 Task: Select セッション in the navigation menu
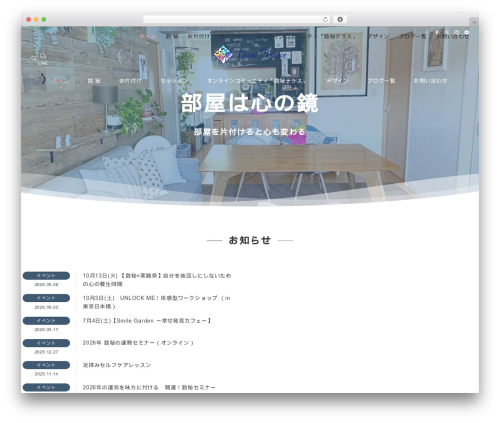[x=174, y=81]
